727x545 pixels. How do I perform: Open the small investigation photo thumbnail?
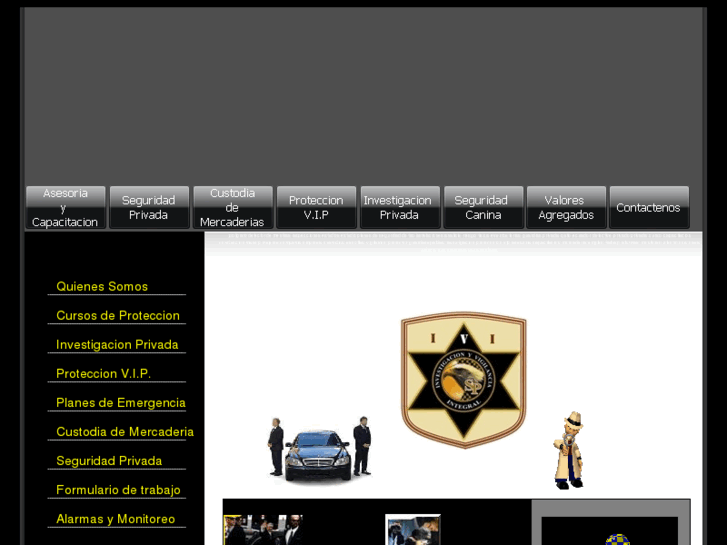point(413,530)
